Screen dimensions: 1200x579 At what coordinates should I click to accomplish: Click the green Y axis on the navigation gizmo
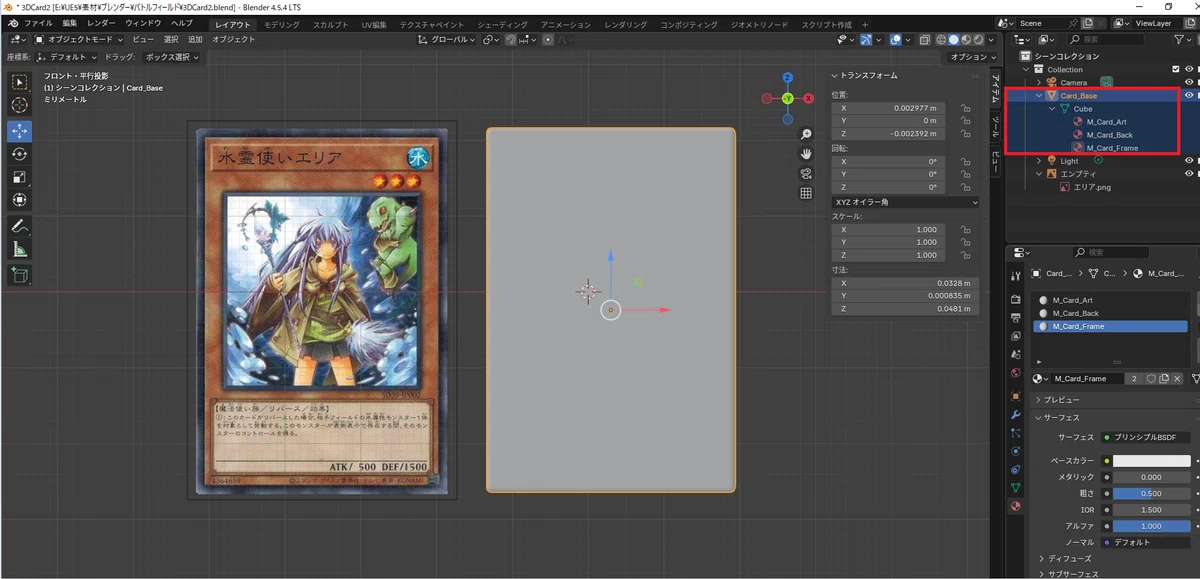coord(788,98)
